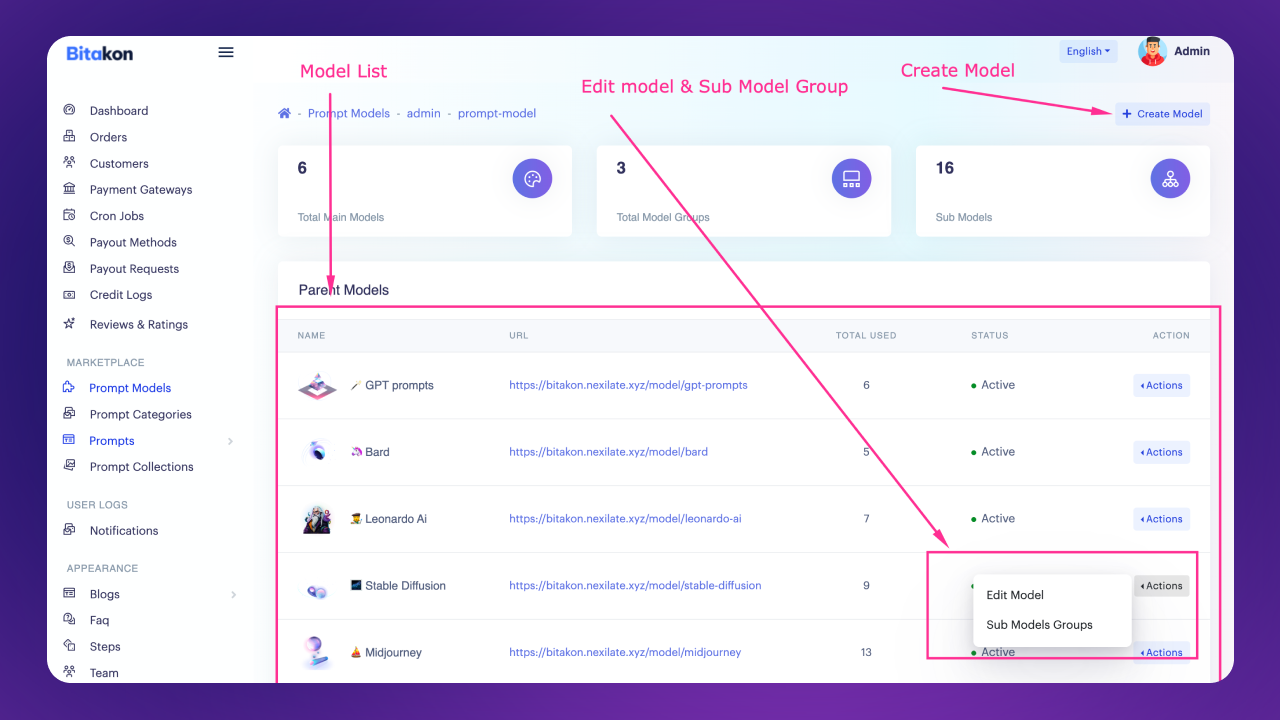
Task: Click the Payout Requests sidebar icon
Action: click(69, 268)
